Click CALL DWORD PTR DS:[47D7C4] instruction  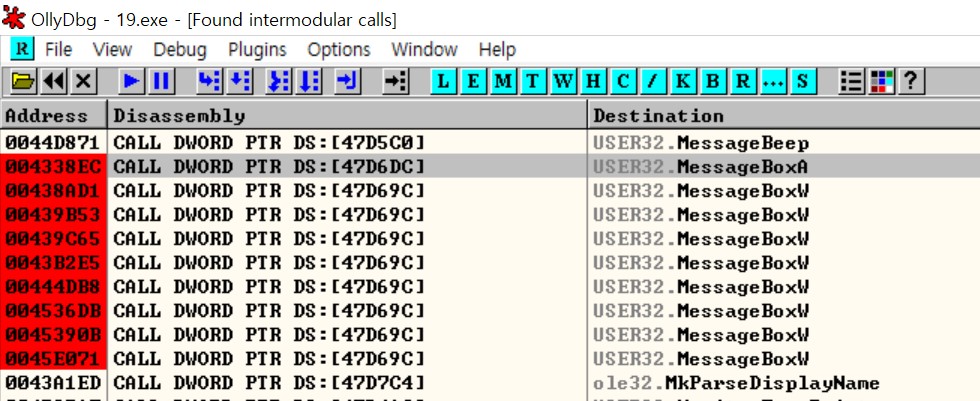click(269, 382)
